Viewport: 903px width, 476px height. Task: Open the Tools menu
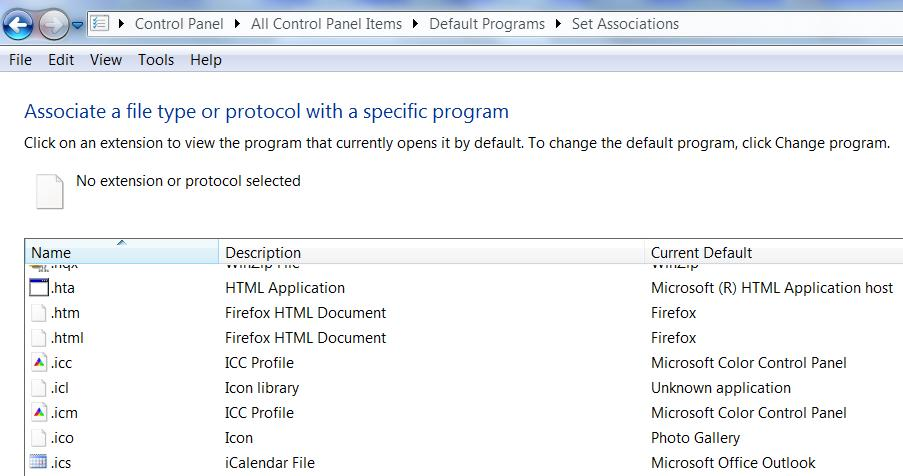(156, 60)
